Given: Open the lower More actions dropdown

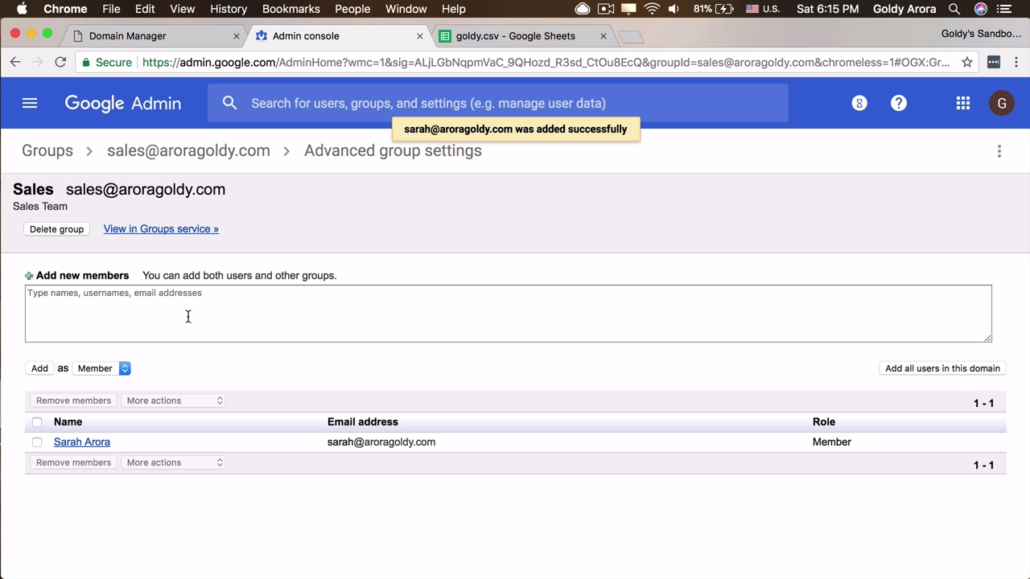Looking at the screenshot, I should [174, 463].
